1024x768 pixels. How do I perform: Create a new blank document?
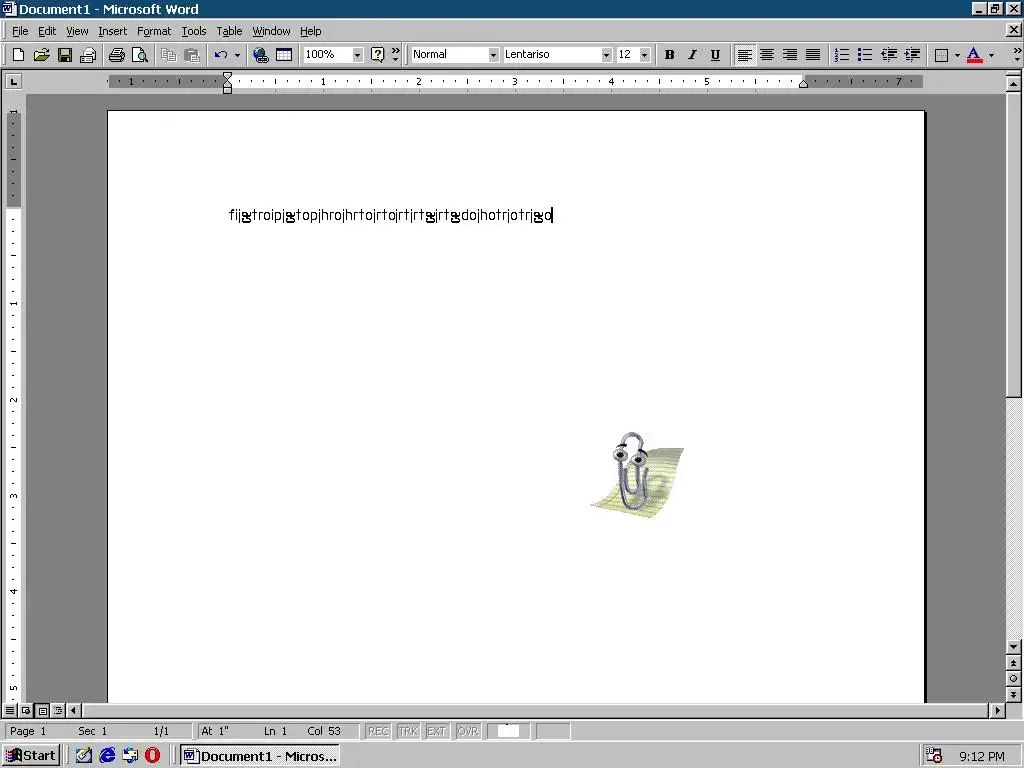pyautogui.click(x=18, y=55)
